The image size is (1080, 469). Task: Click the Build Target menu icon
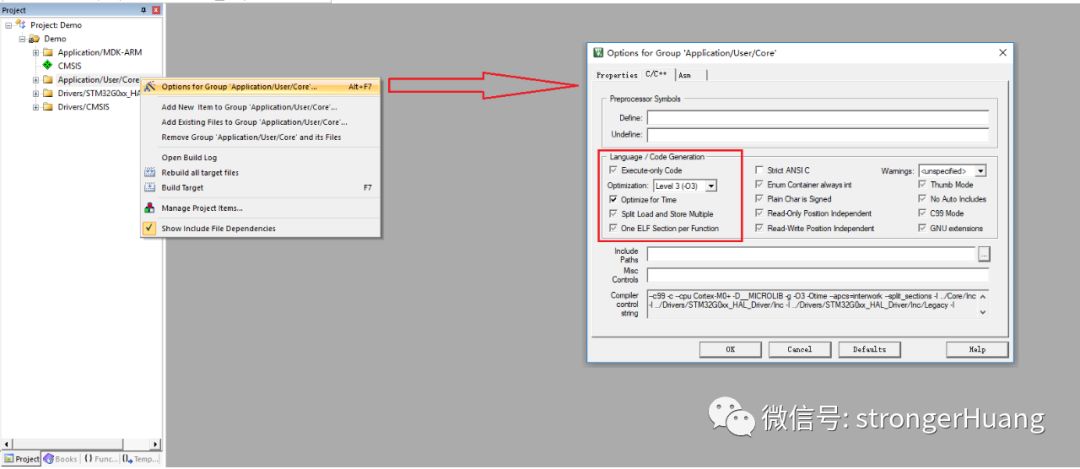[149, 187]
